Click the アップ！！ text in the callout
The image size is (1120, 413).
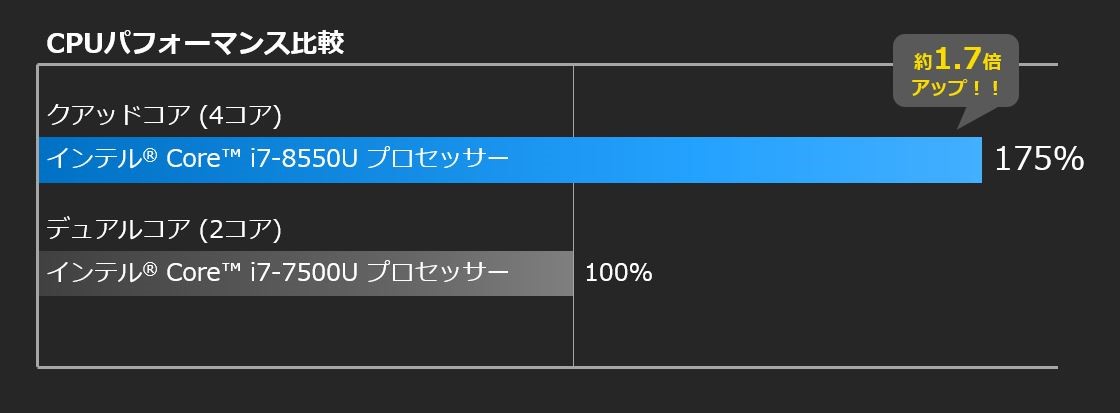(956, 89)
